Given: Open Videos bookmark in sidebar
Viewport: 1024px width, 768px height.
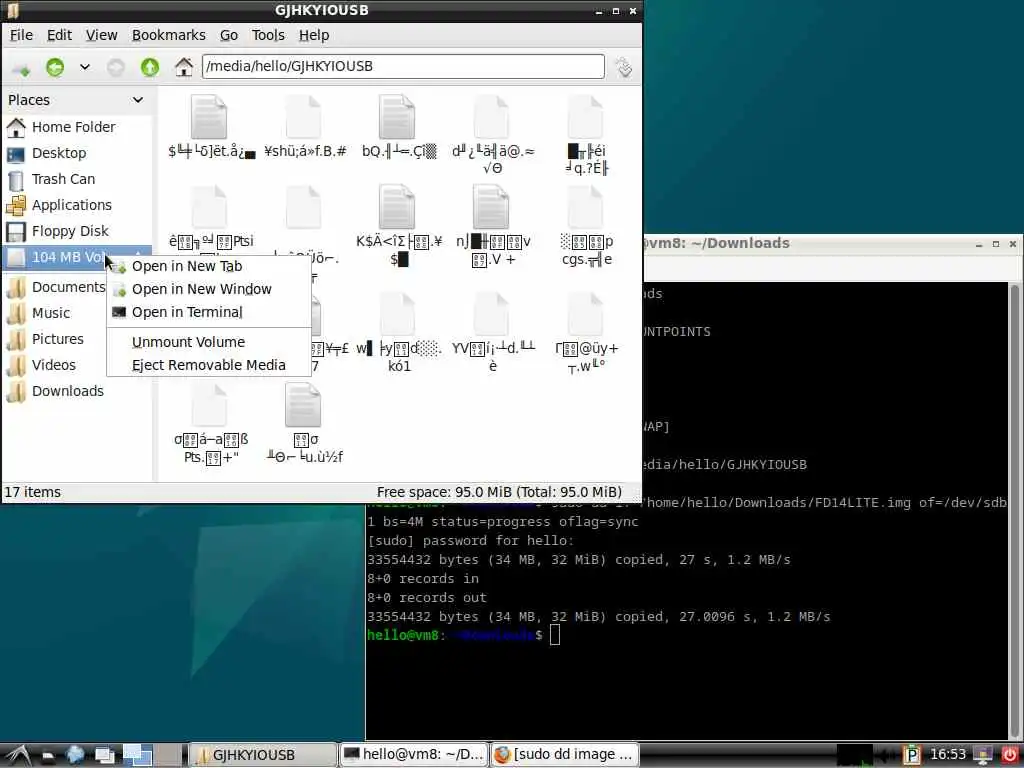Looking at the screenshot, I should tap(56, 365).
